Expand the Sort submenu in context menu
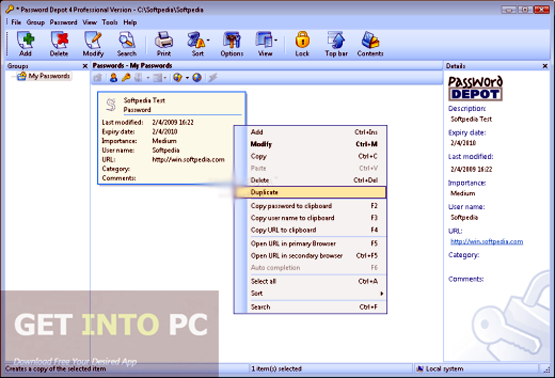The height and width of the screenshot is (378, 555). (x=382, y=293)
